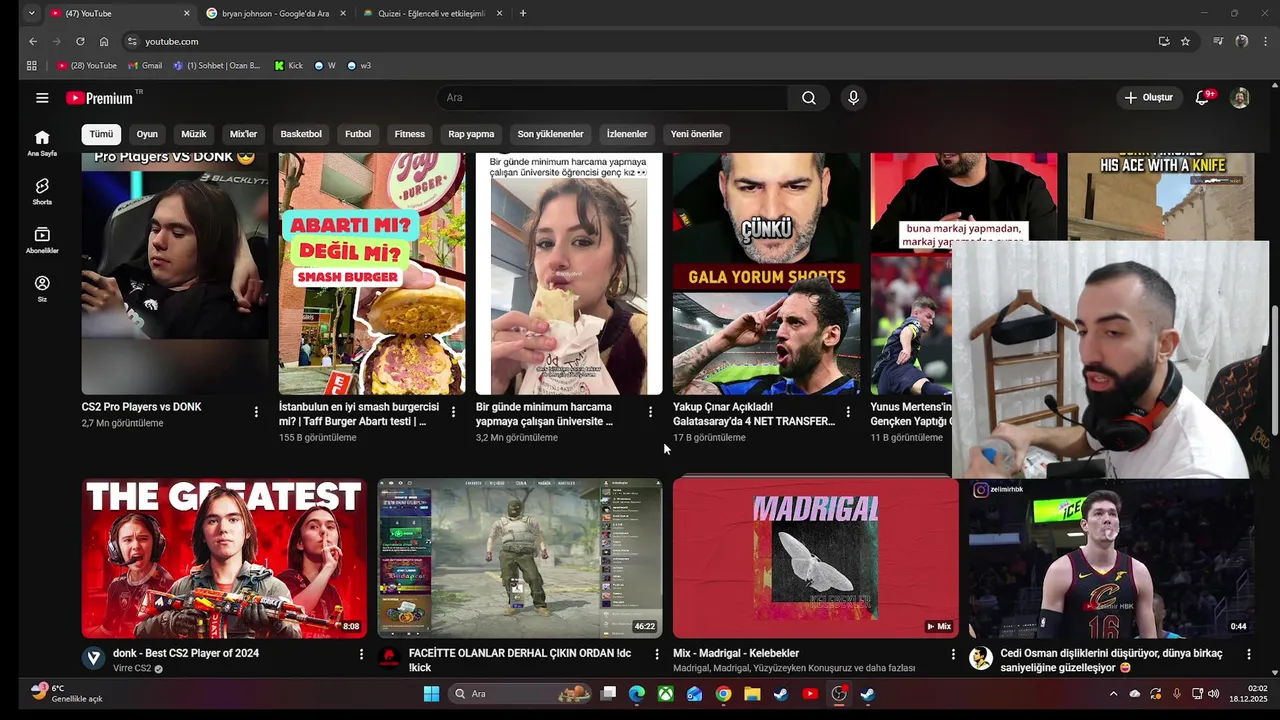Open the YouTube hamburger guide menu

pos(42,98)
